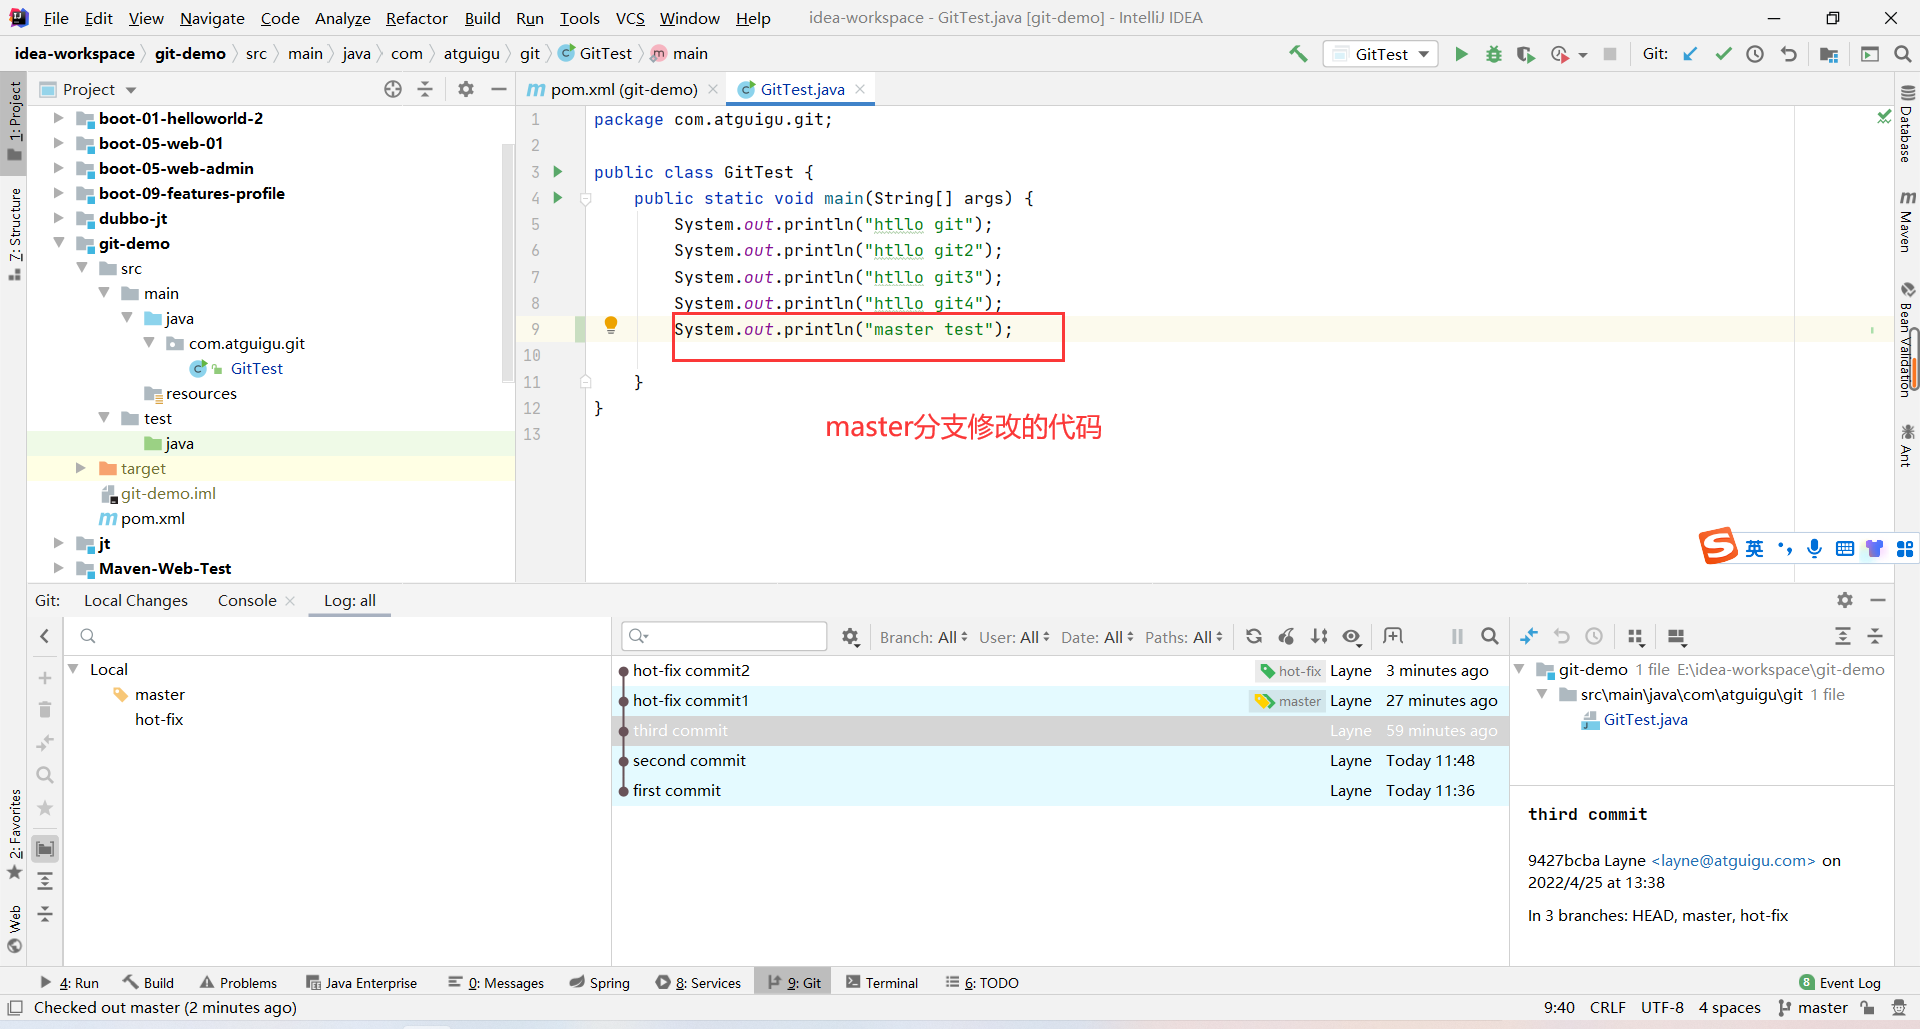Collapse the git-demo project folder

(x=59, y=243)
